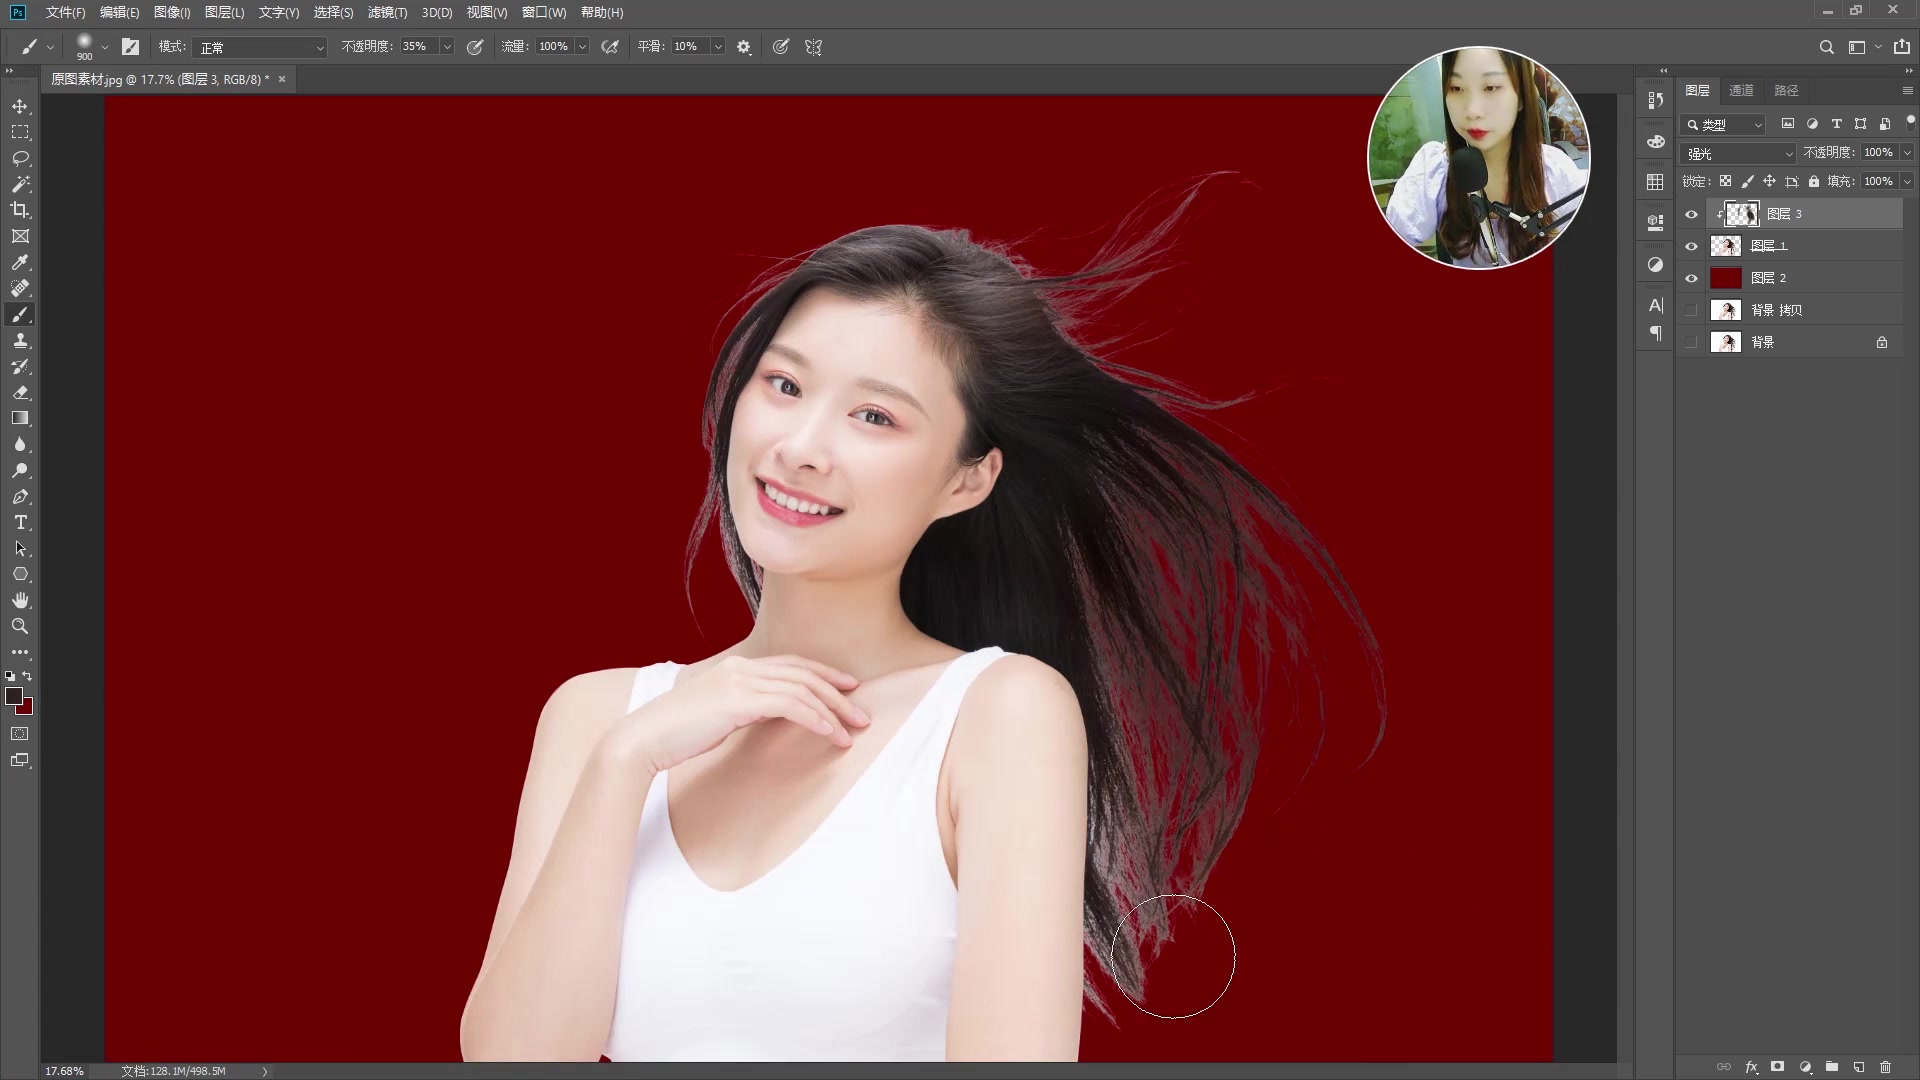Select the Horizontal Type tool
Viewport: 1920px width, 1080px height.
(20, 522)
